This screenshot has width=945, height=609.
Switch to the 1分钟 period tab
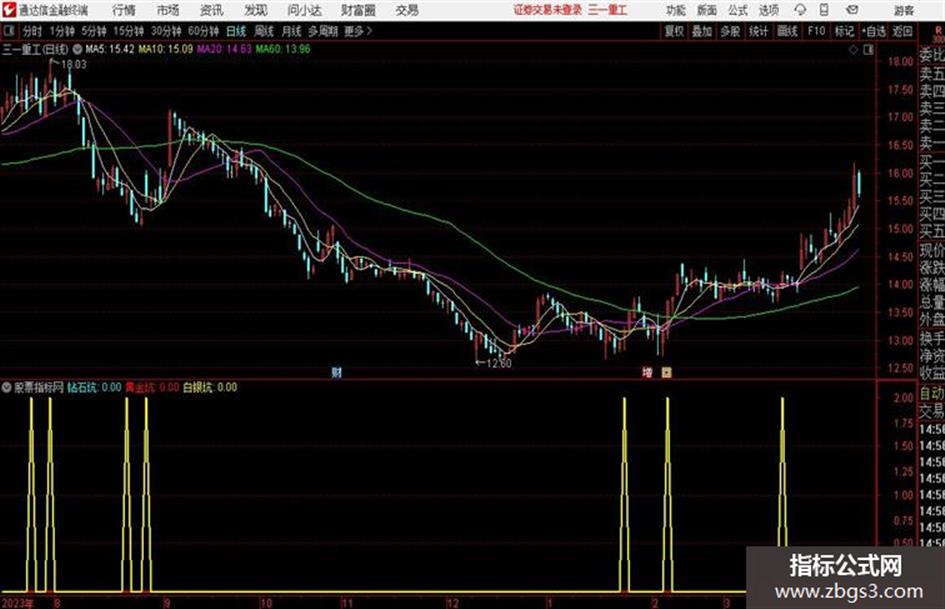pos(61,31)
